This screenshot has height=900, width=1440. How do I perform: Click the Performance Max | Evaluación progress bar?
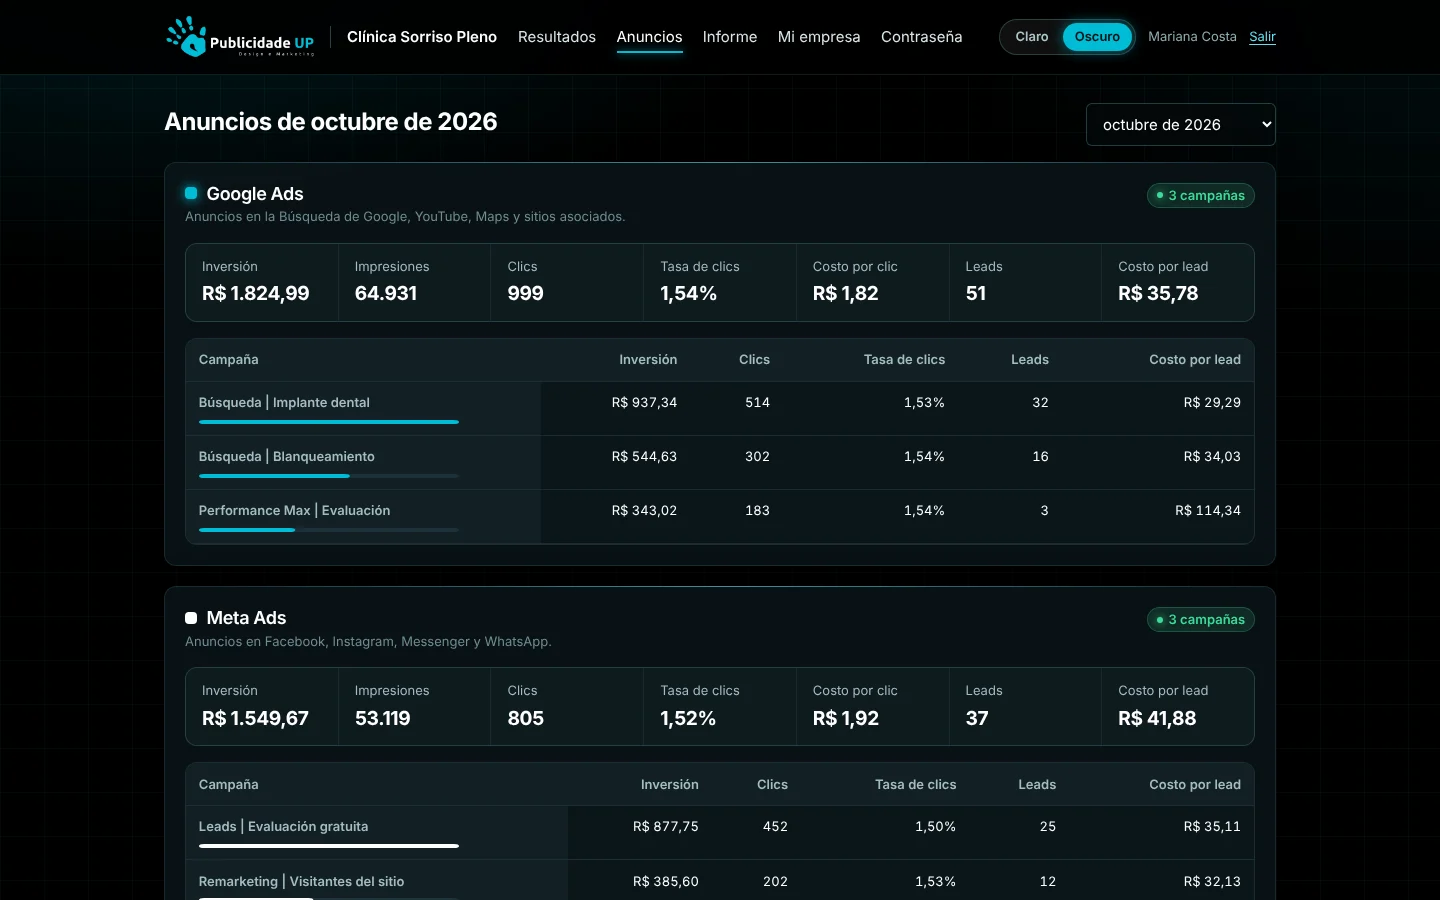tap(329, 530)
